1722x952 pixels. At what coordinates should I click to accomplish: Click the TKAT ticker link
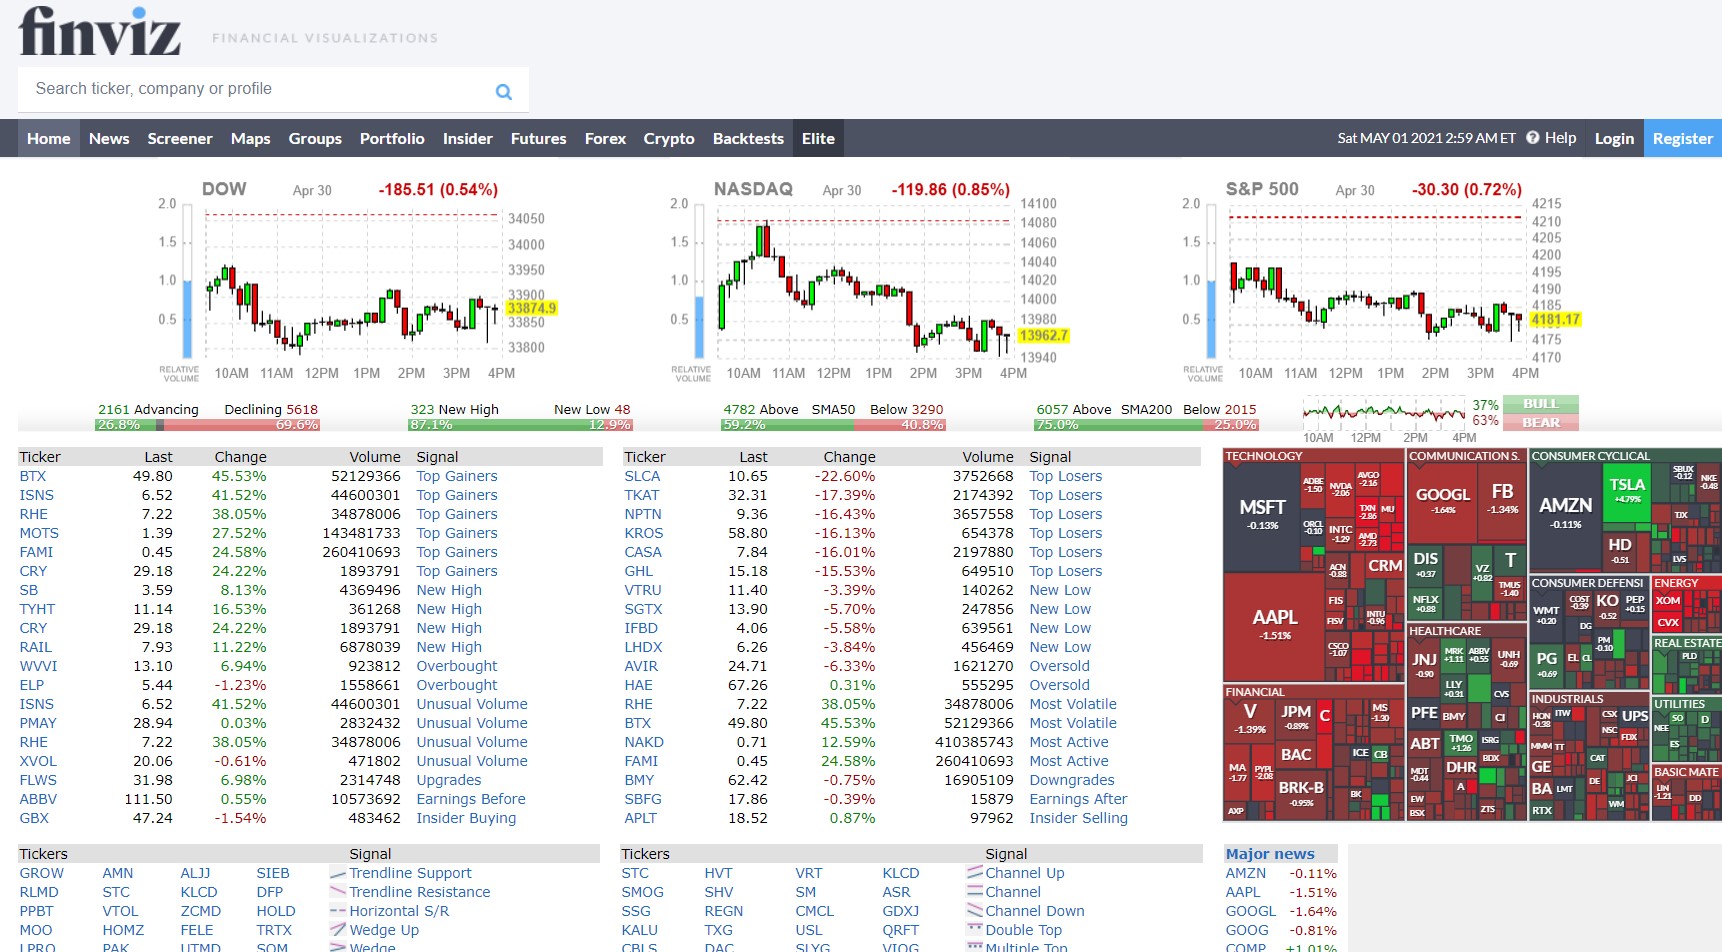[642, 495]
